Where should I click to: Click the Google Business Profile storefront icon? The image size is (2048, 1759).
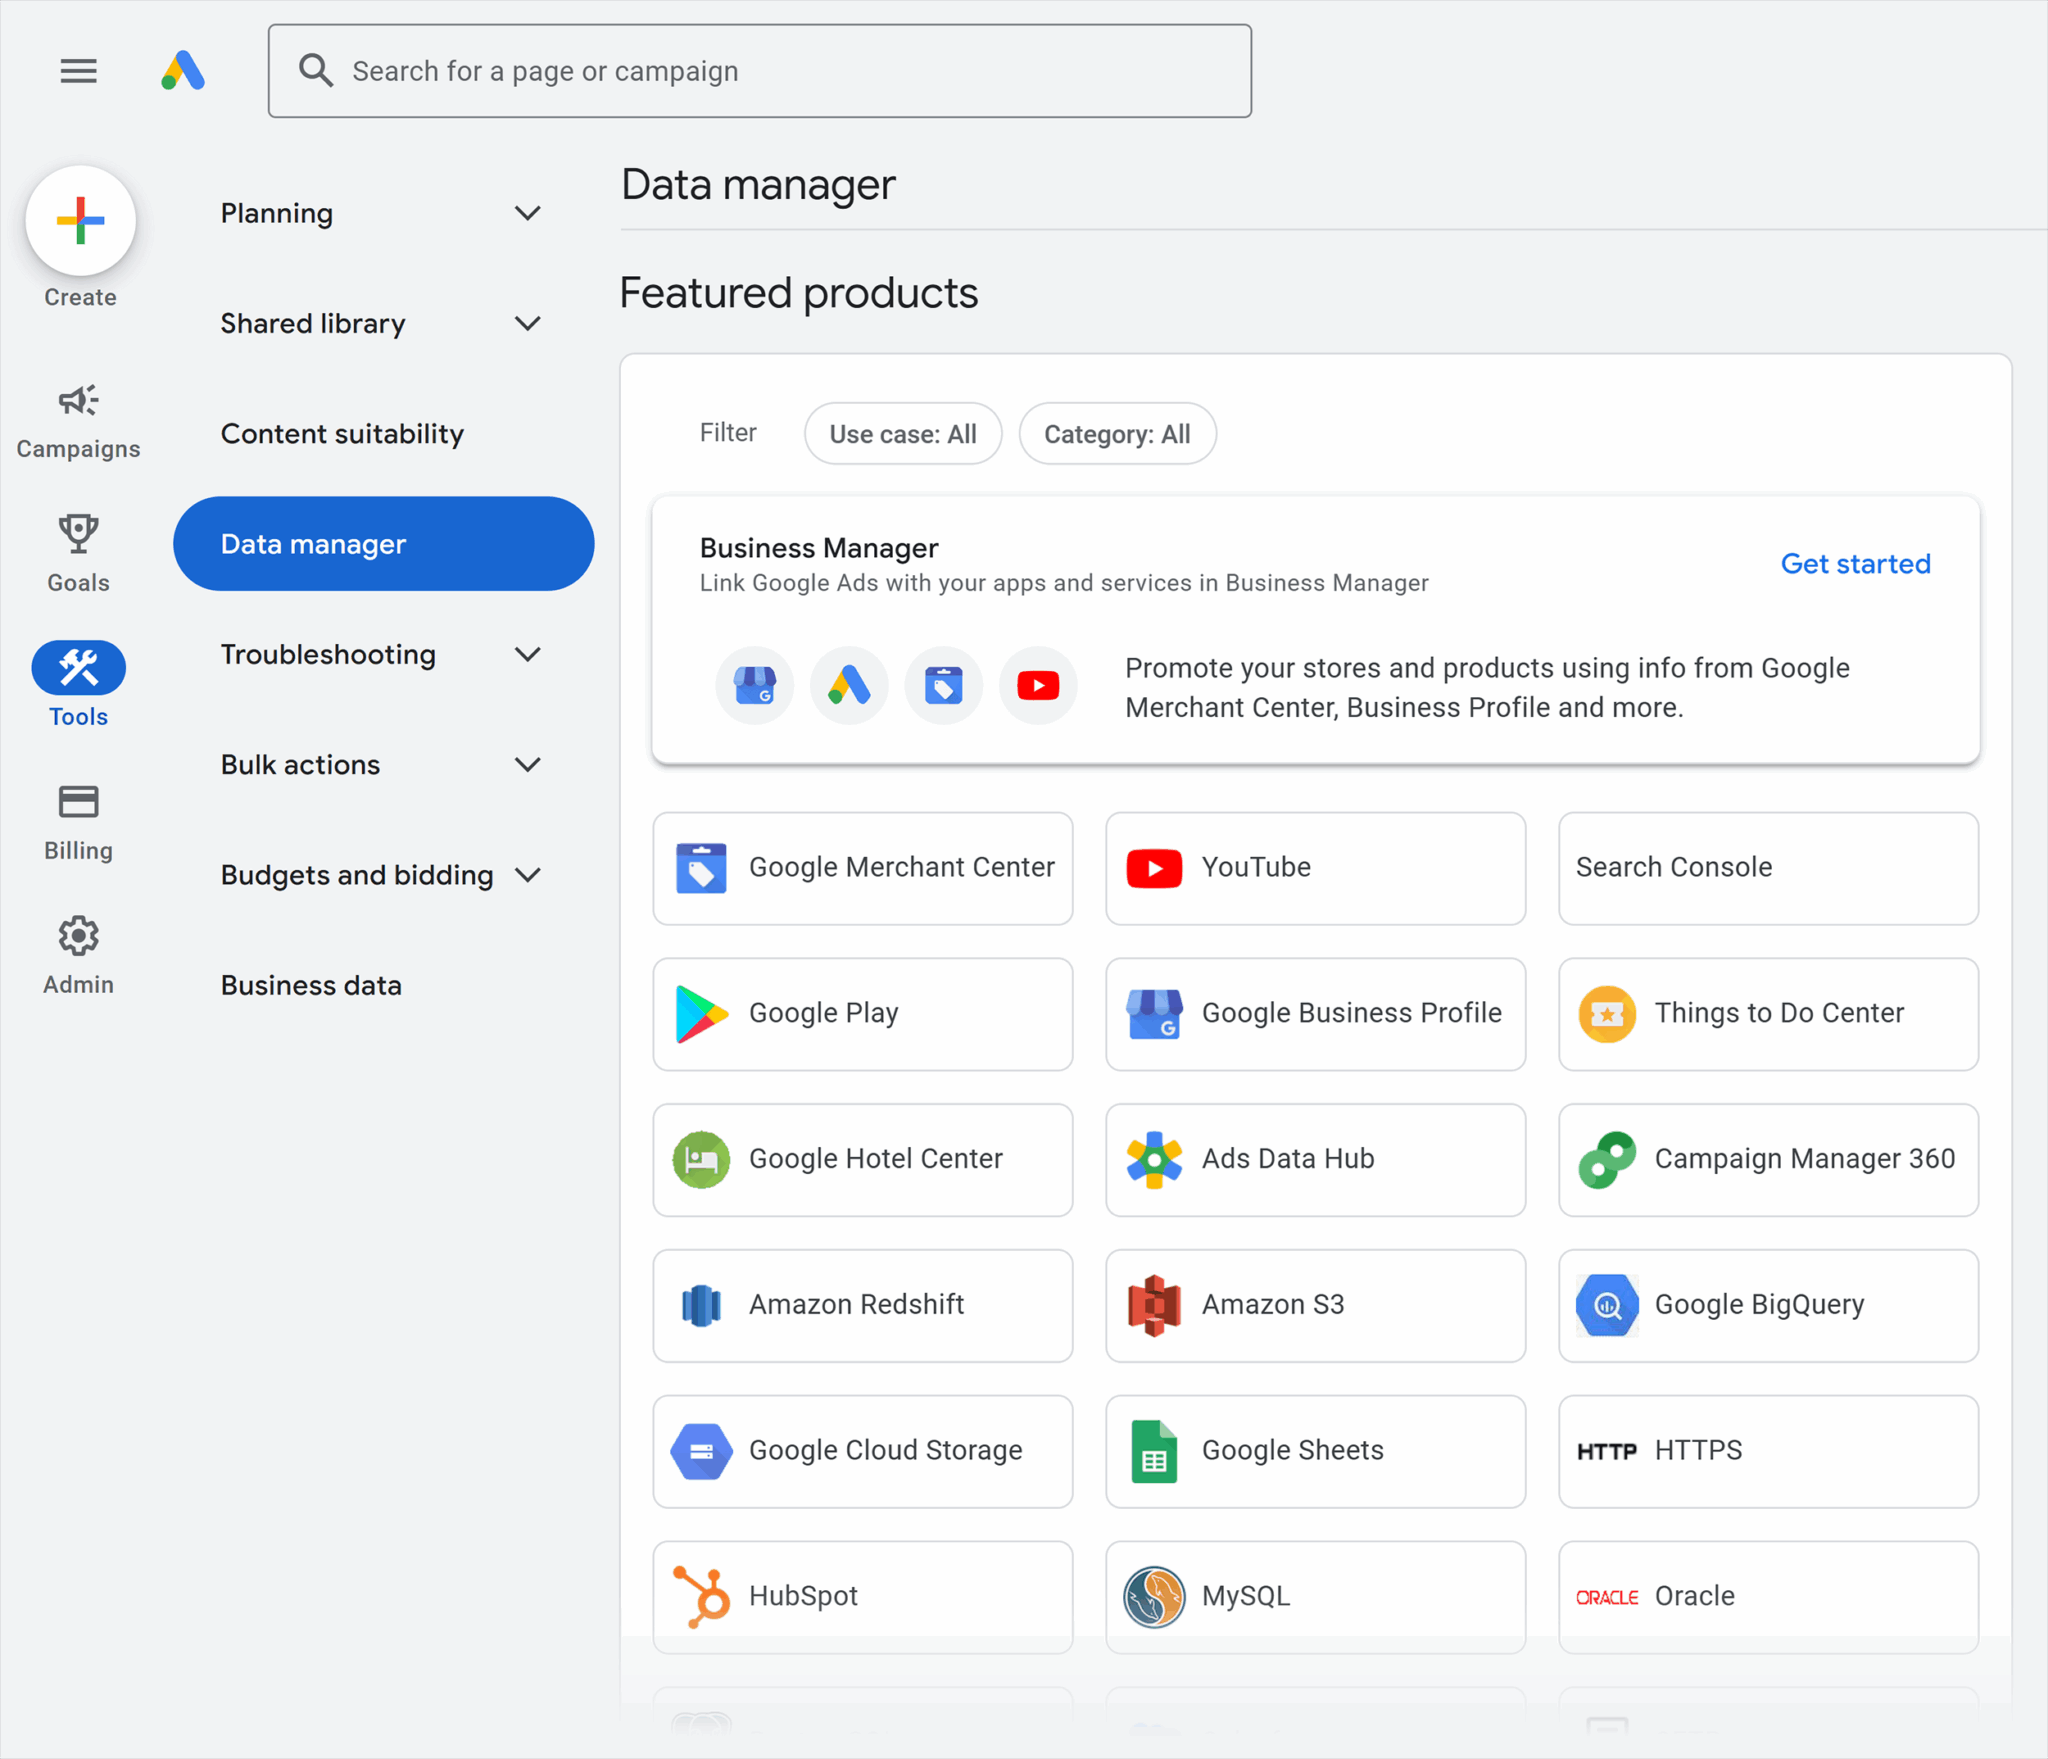coord(1154,1014)
